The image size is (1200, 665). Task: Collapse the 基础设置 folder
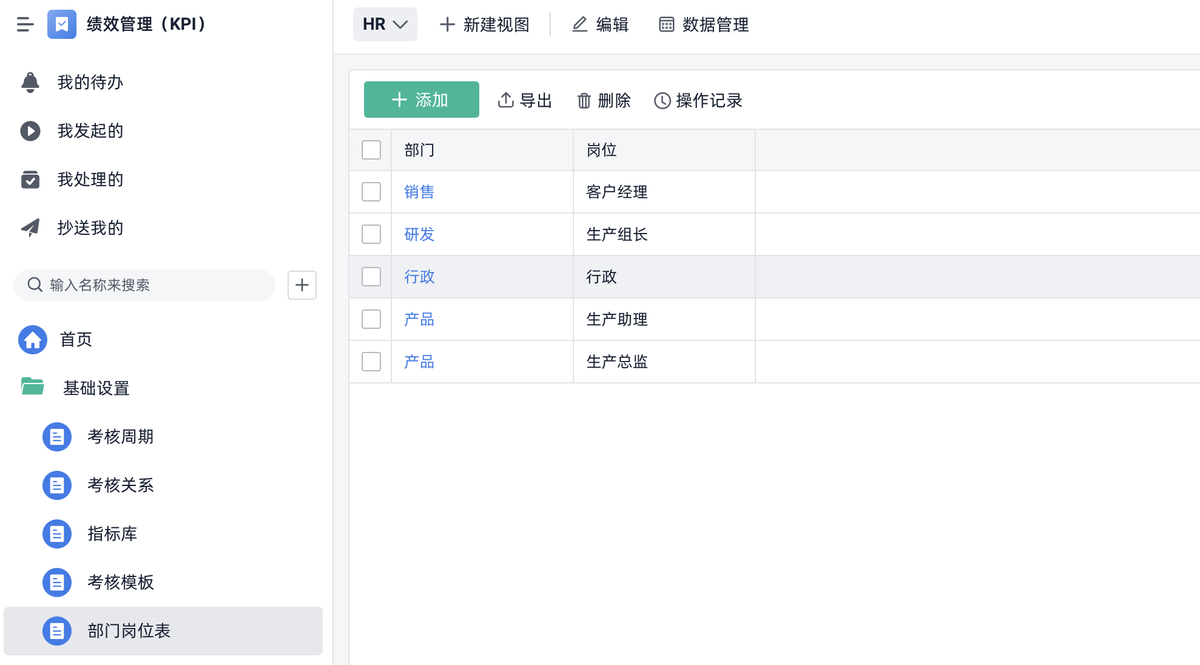[33, 388]
